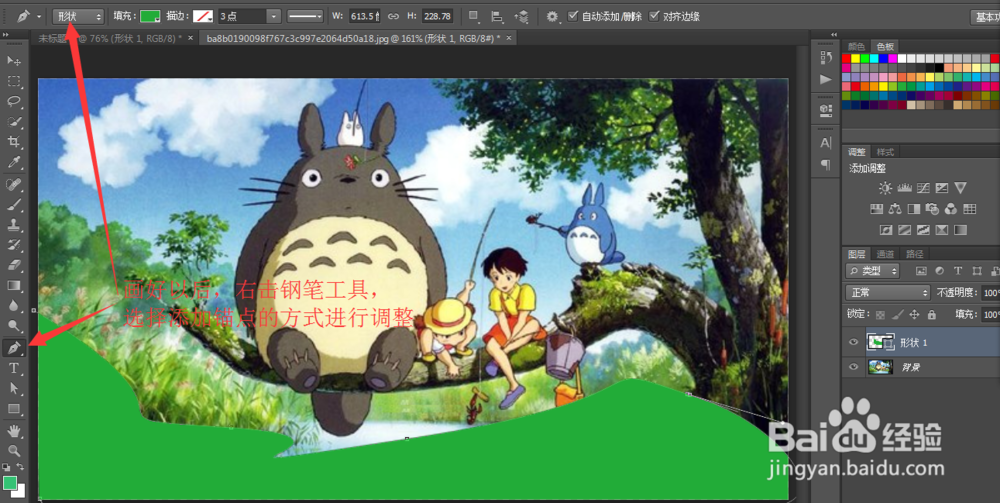
Task: Open path alignment options
Action: (498, 16)
